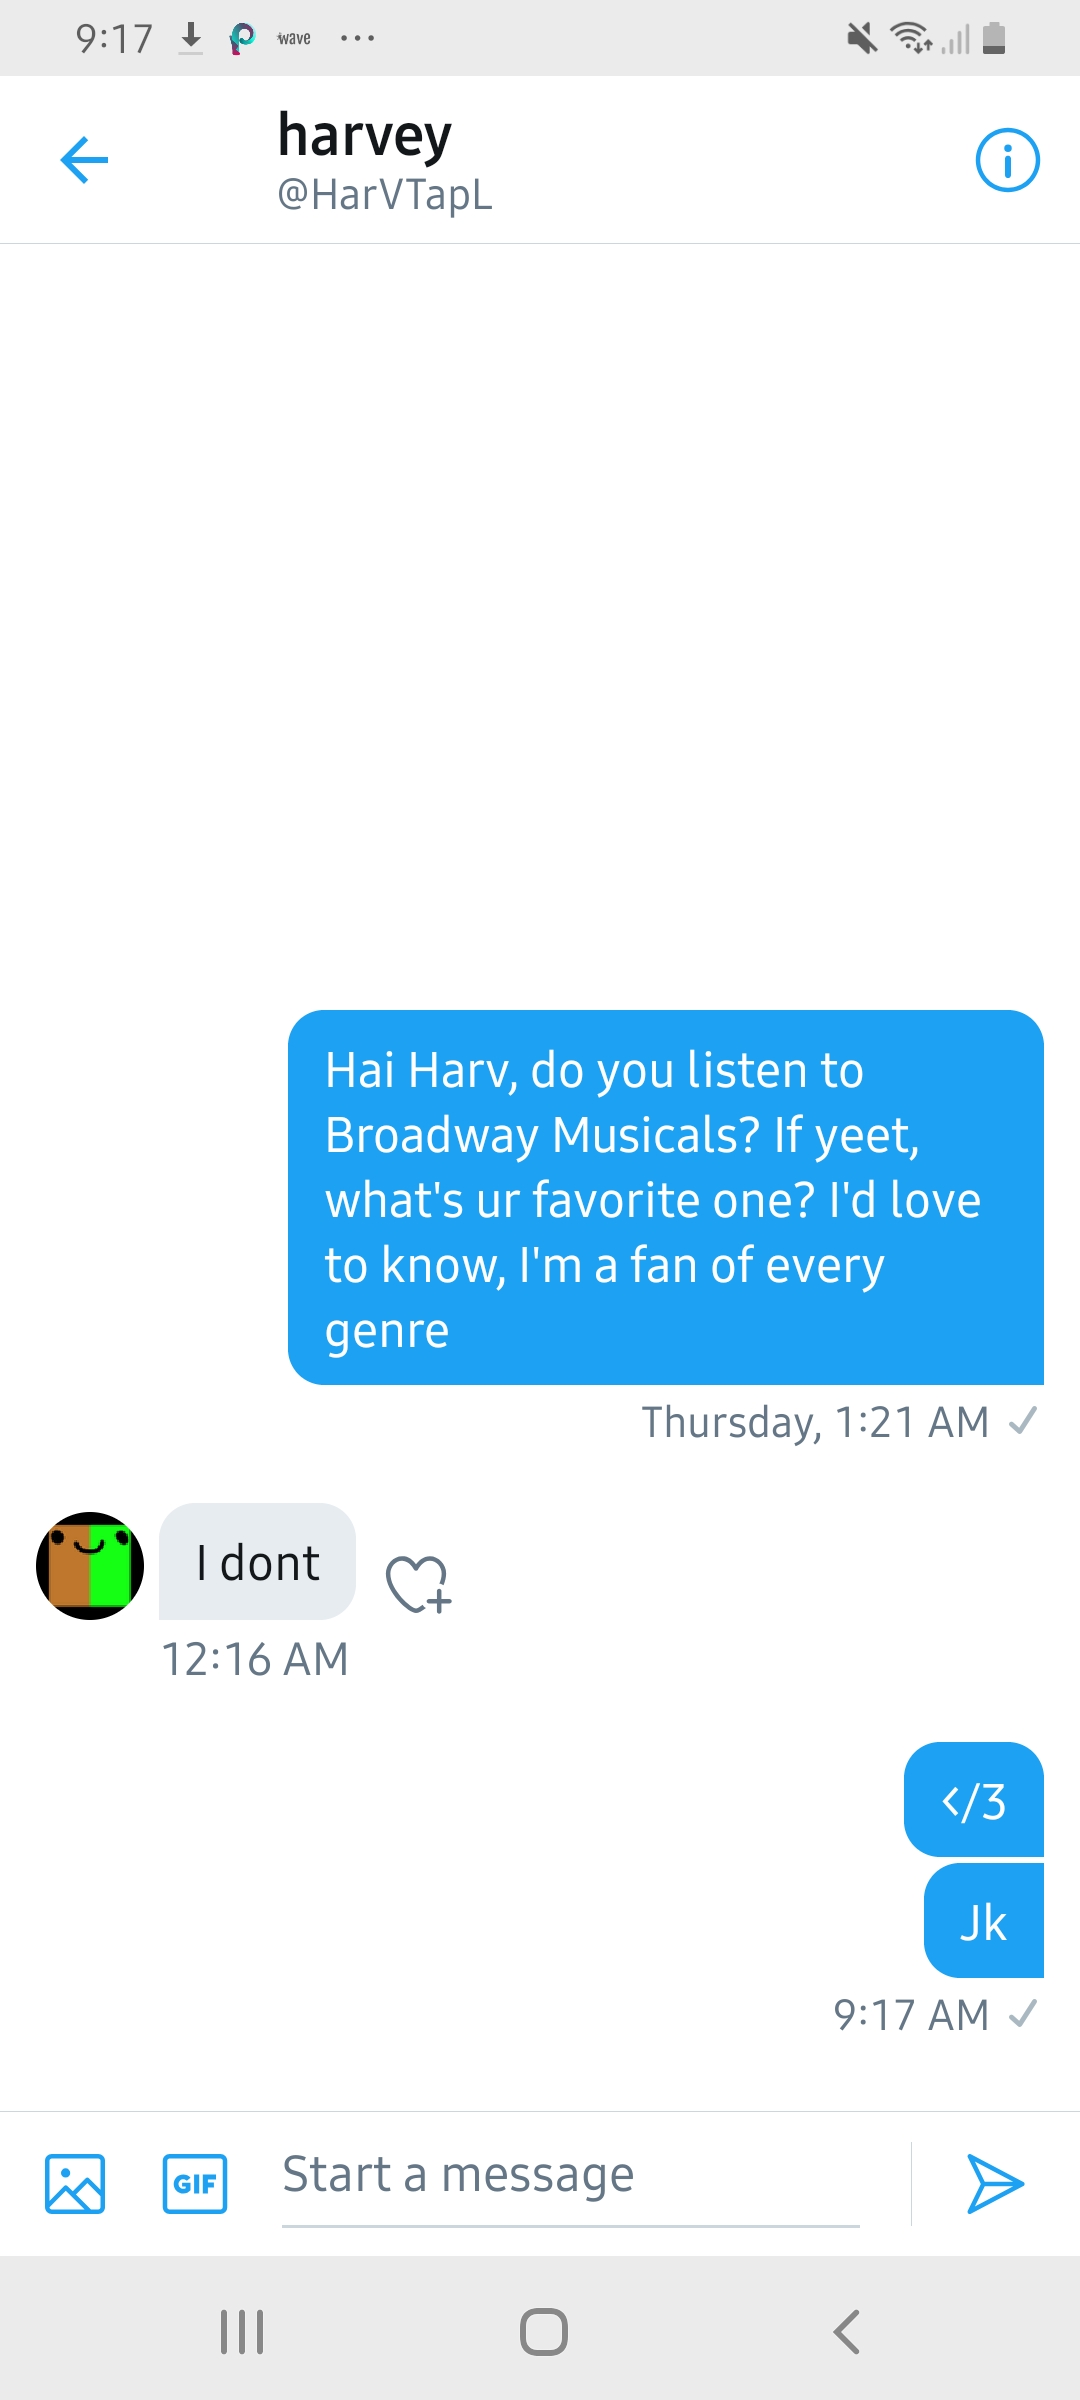Add a heart reaction to "I dont"
This screenshot has width=1080, height=2400.
click(x=419, y=1584)
